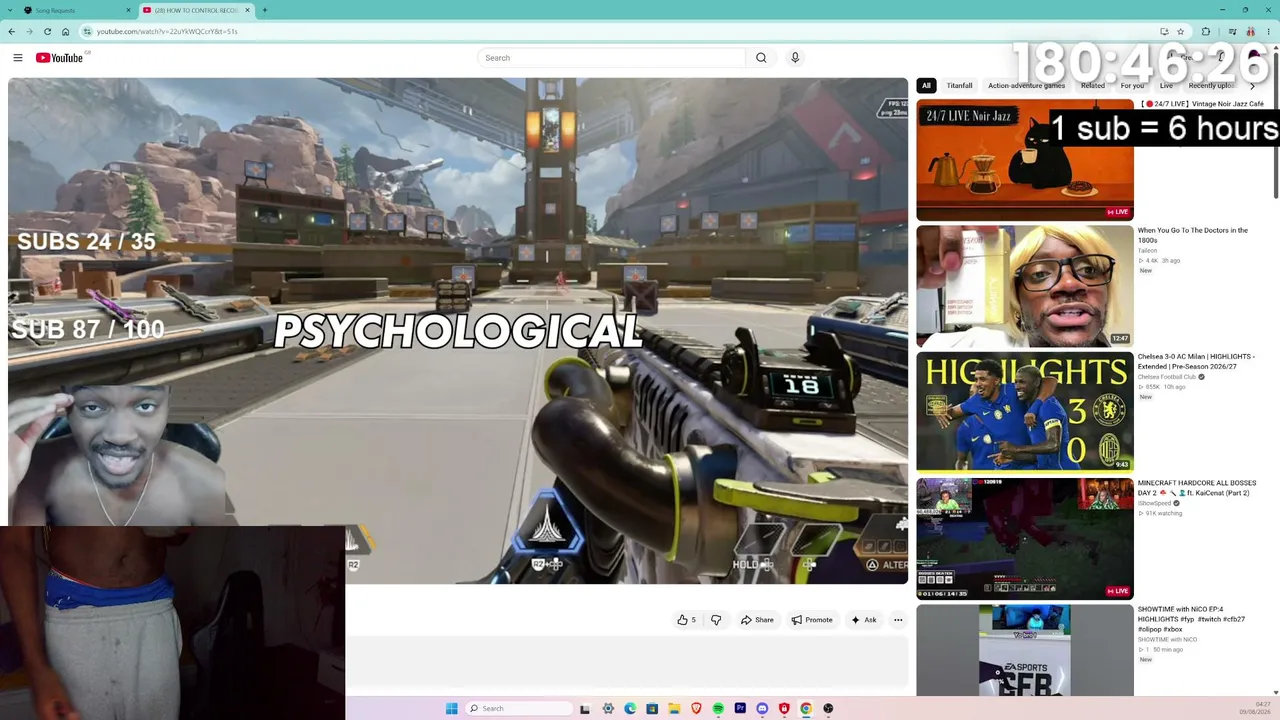This screenshot has width=1280, height=720.
Task: Close the YouTube video tab
Action: pos(247,10)
